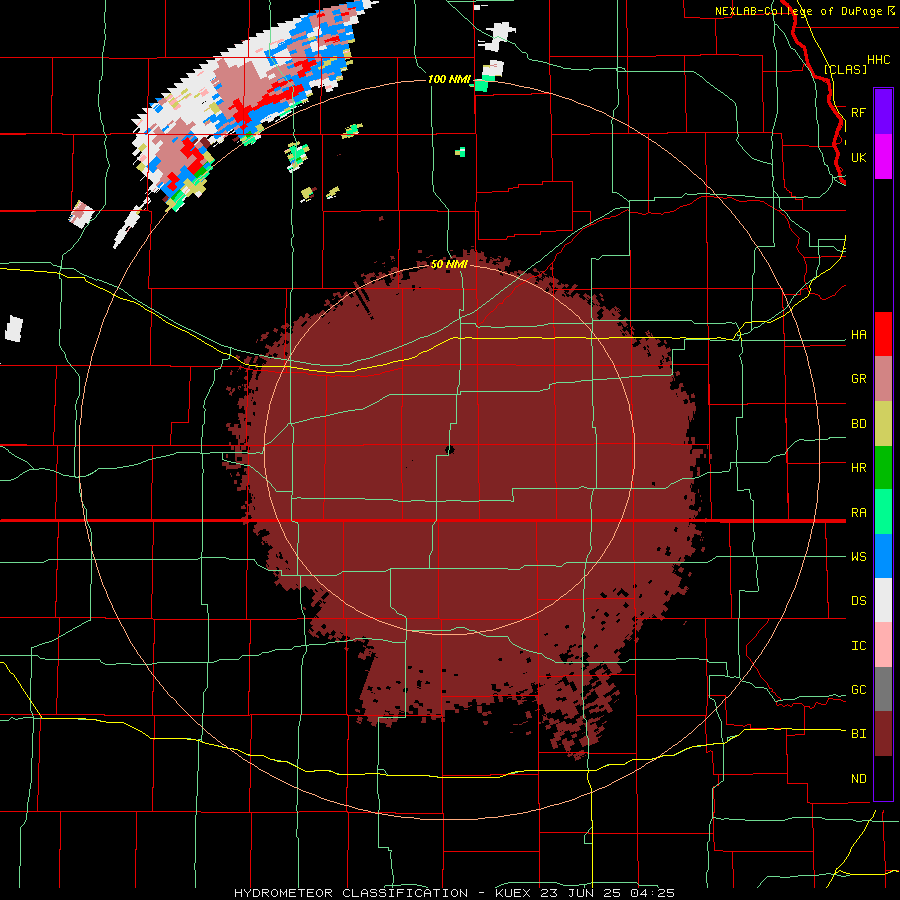
Task: Pick the HR green legend swatch
Action: [x=883, y=468]
